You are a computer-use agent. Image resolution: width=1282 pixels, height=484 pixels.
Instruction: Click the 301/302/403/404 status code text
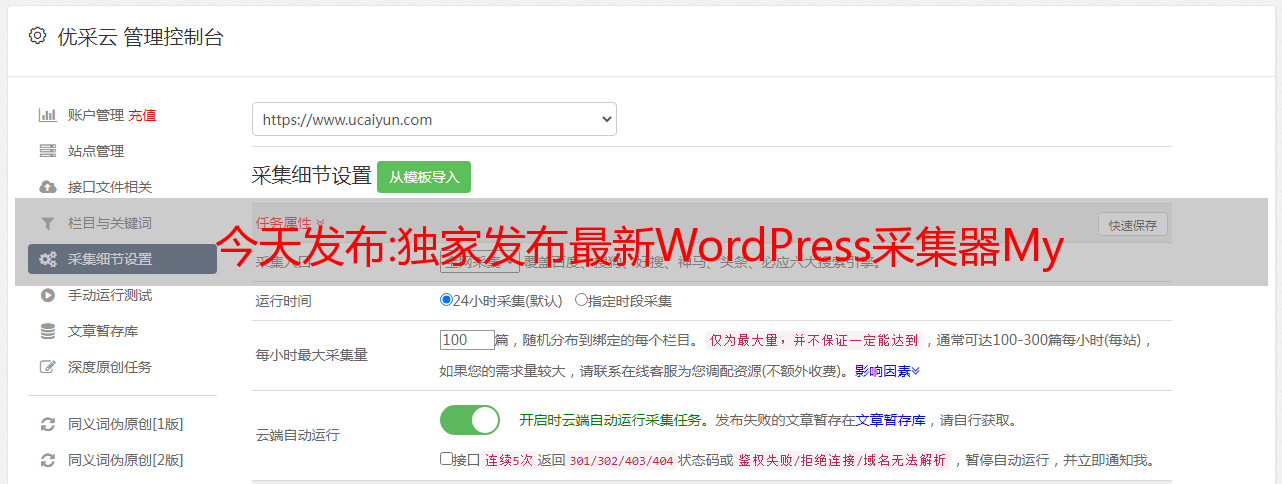620,461
